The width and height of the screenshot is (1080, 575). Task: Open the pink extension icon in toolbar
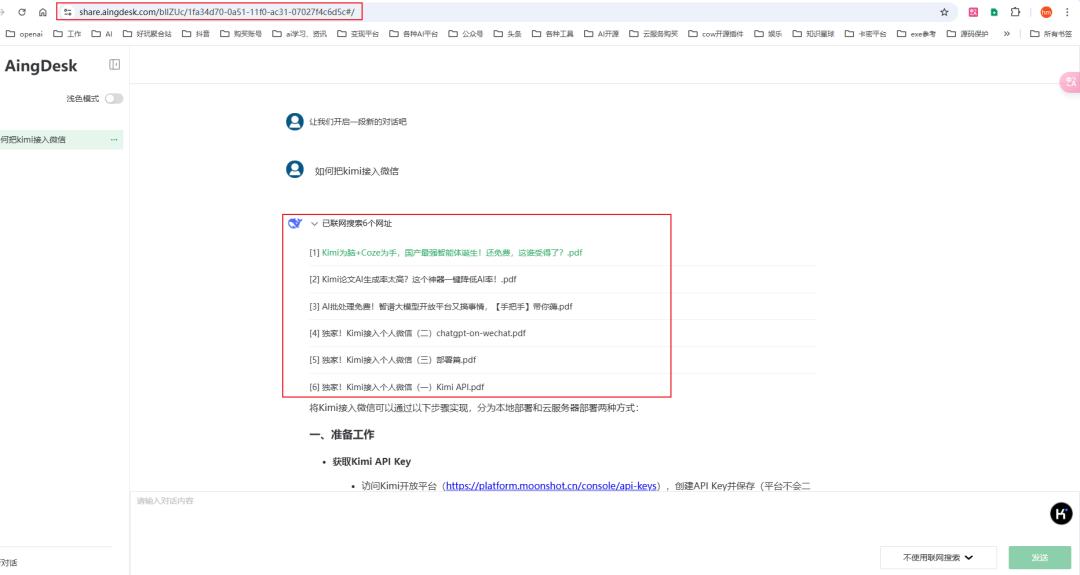973,12
